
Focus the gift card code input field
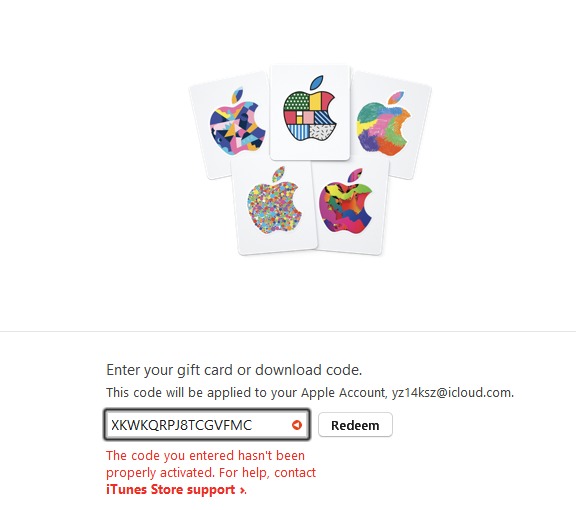pyautogui.click(x=207, y=425)
